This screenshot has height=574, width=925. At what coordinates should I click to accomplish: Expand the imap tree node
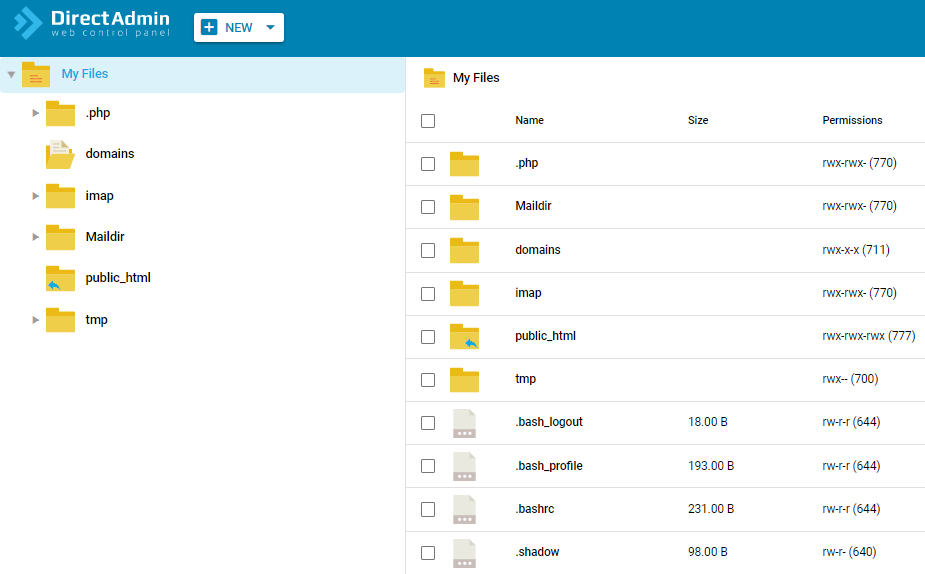pyautogui.click(x=36, y=196)
